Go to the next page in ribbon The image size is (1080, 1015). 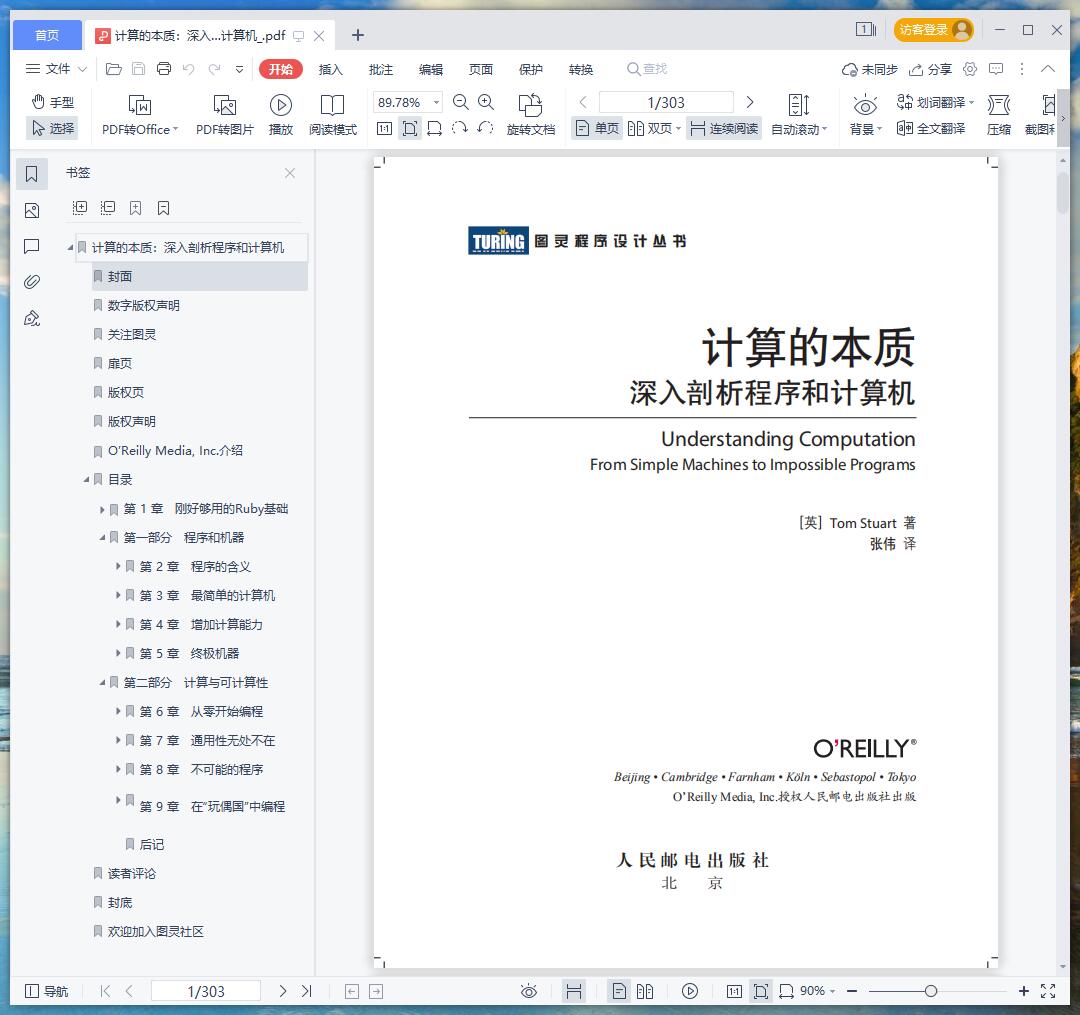(x=750, y=103)
